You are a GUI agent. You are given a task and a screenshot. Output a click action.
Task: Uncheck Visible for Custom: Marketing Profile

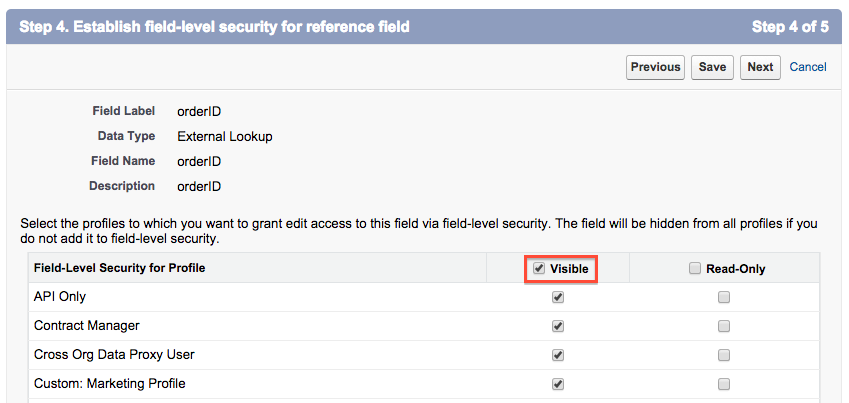coord(558,384)
